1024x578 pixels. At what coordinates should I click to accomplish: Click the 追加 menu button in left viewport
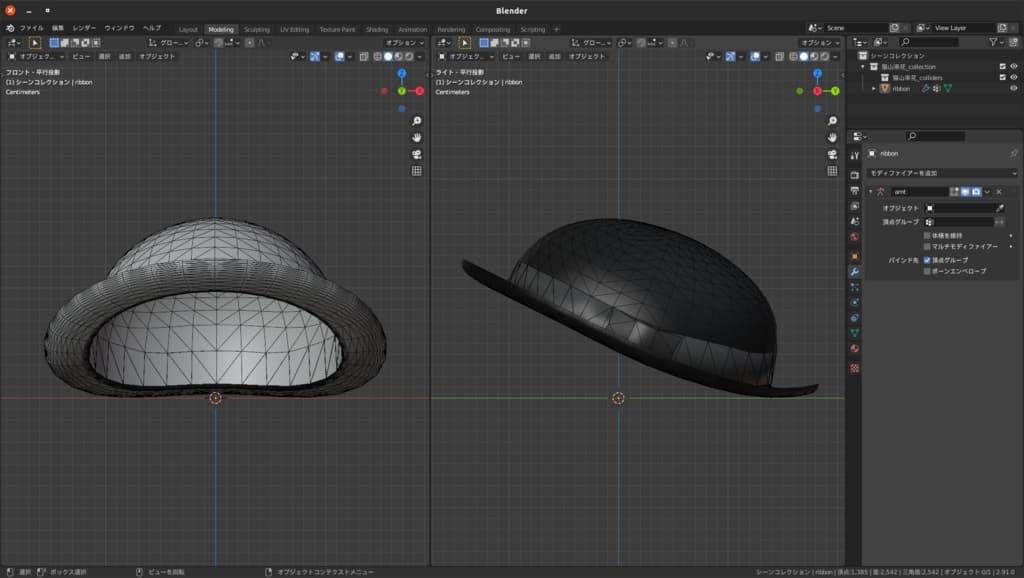tap(124, 57)
